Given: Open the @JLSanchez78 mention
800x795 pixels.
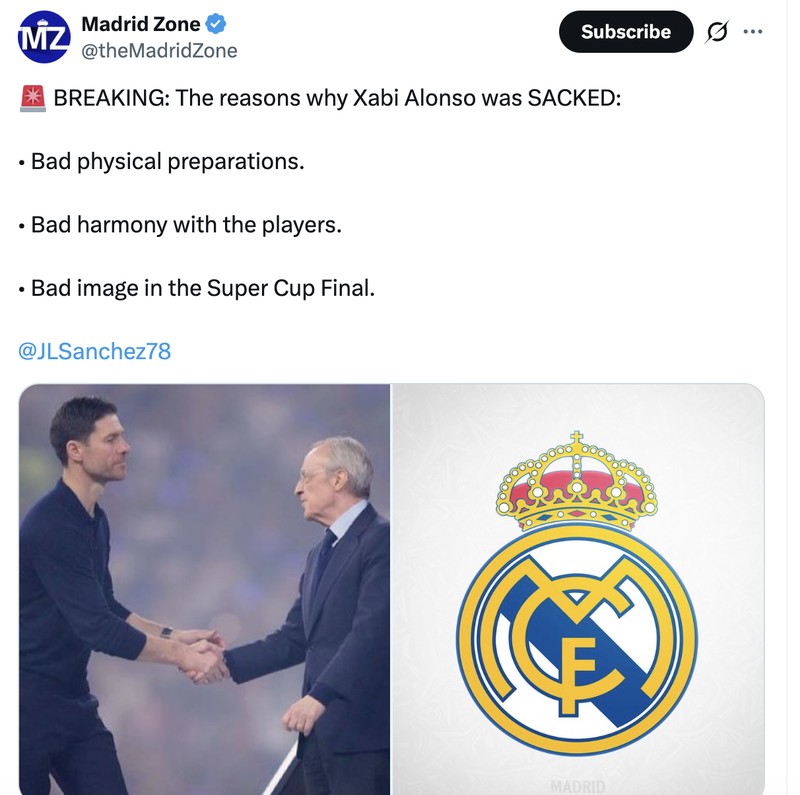Looking at the screenshot, I should (94, 351).
